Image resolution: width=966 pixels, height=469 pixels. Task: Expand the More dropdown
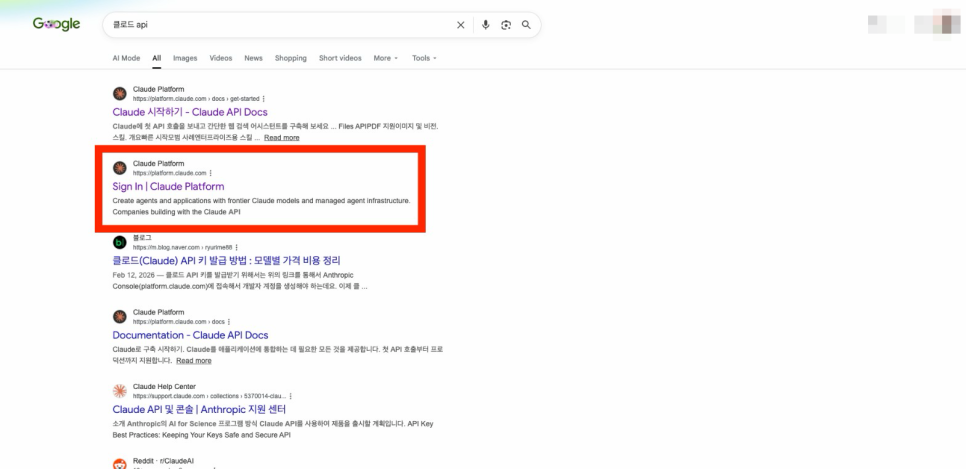386,58
